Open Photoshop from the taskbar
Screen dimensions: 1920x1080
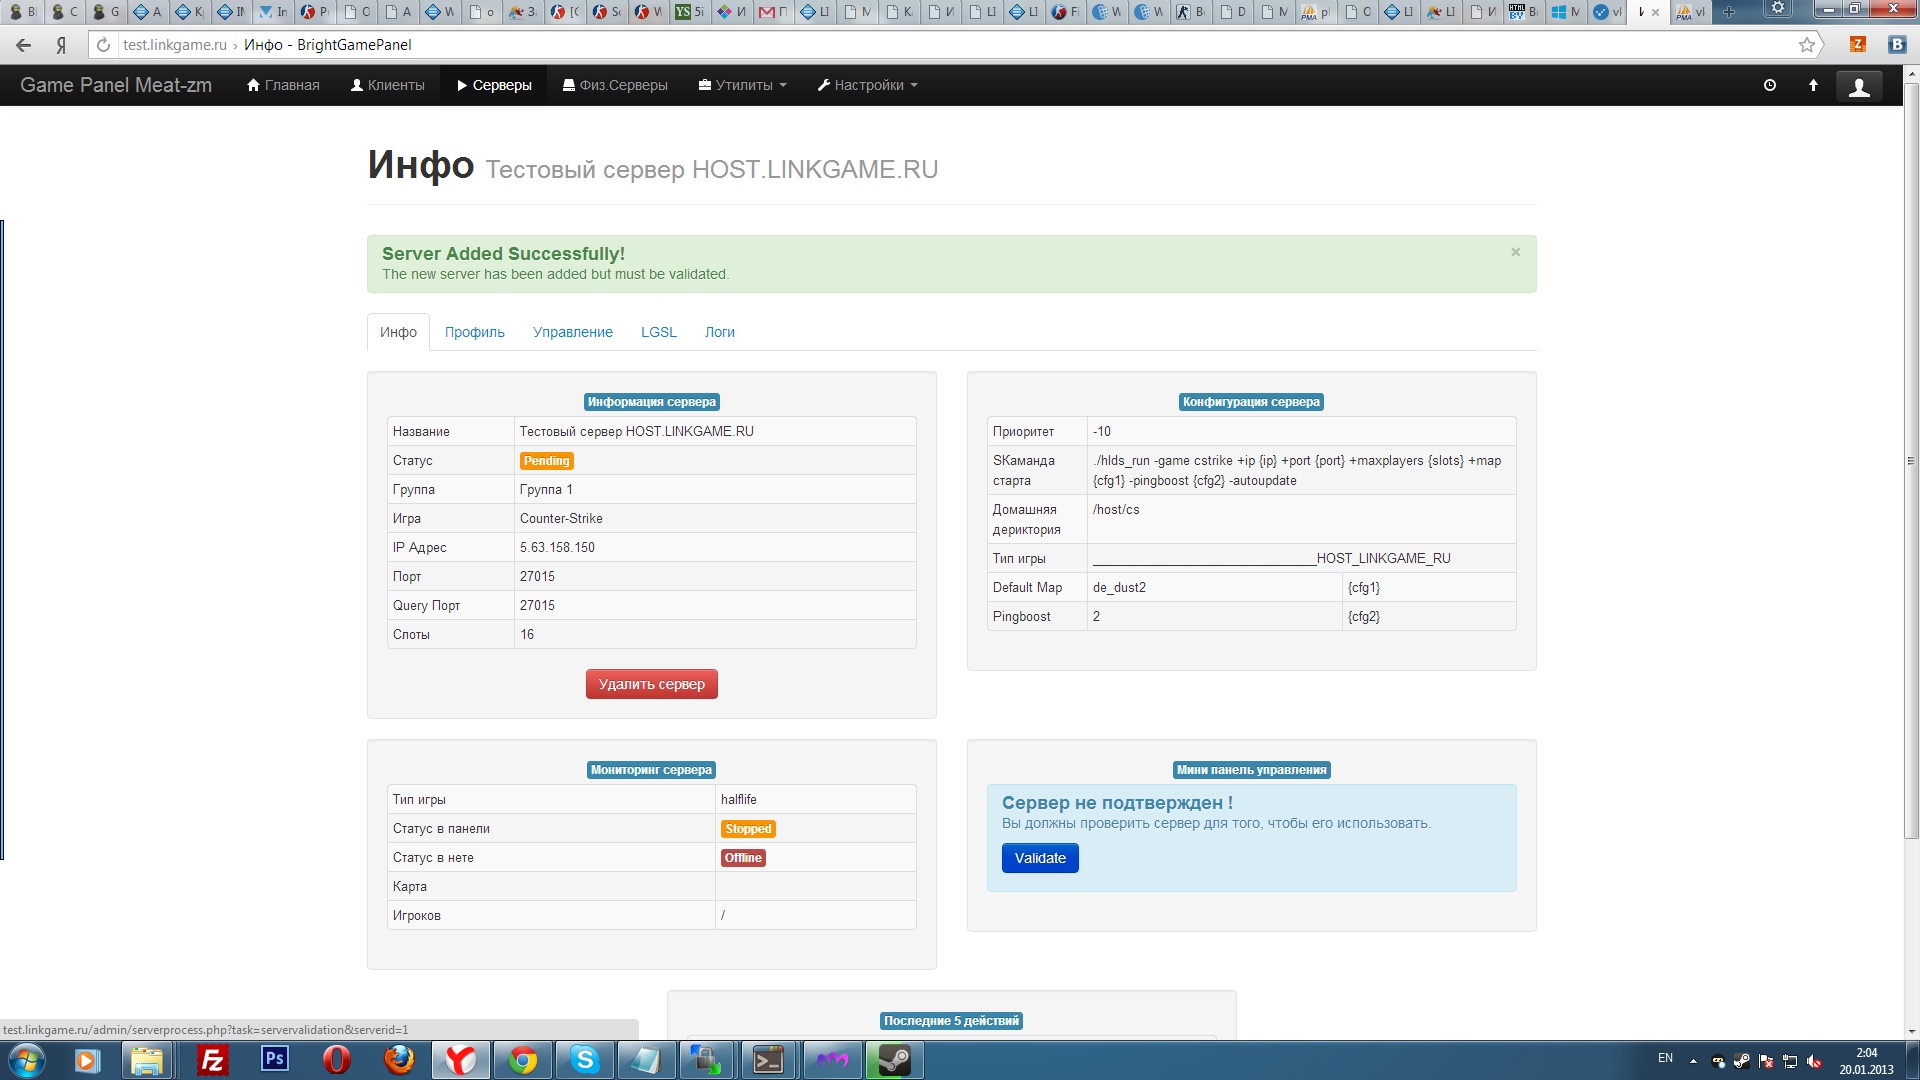274,1060
